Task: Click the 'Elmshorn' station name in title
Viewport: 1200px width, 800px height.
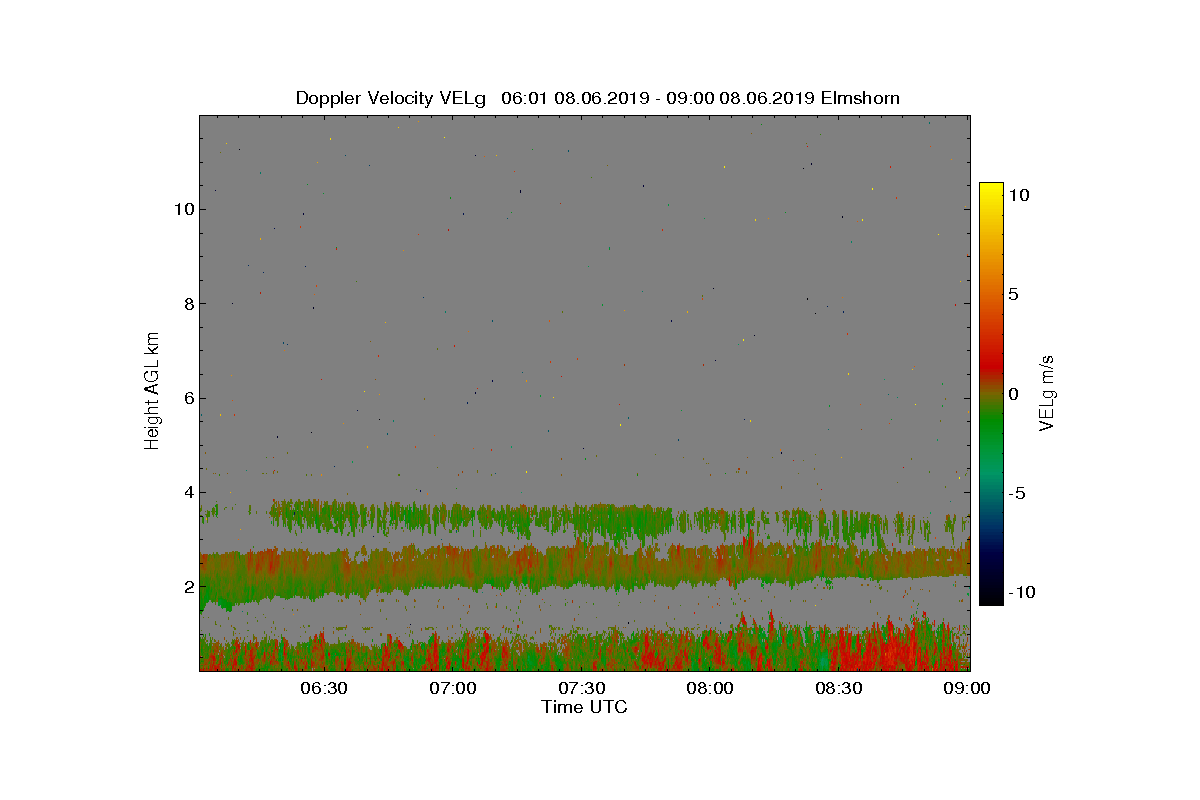Action: [860, 98]
